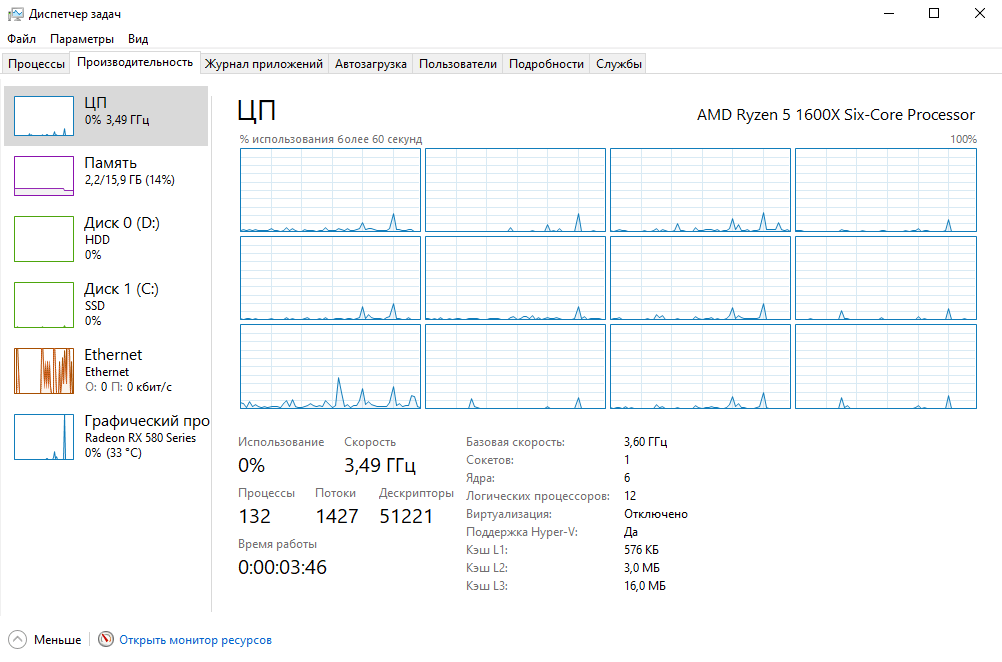Click the resource monitor icon at bottom

tap(106, 639)
